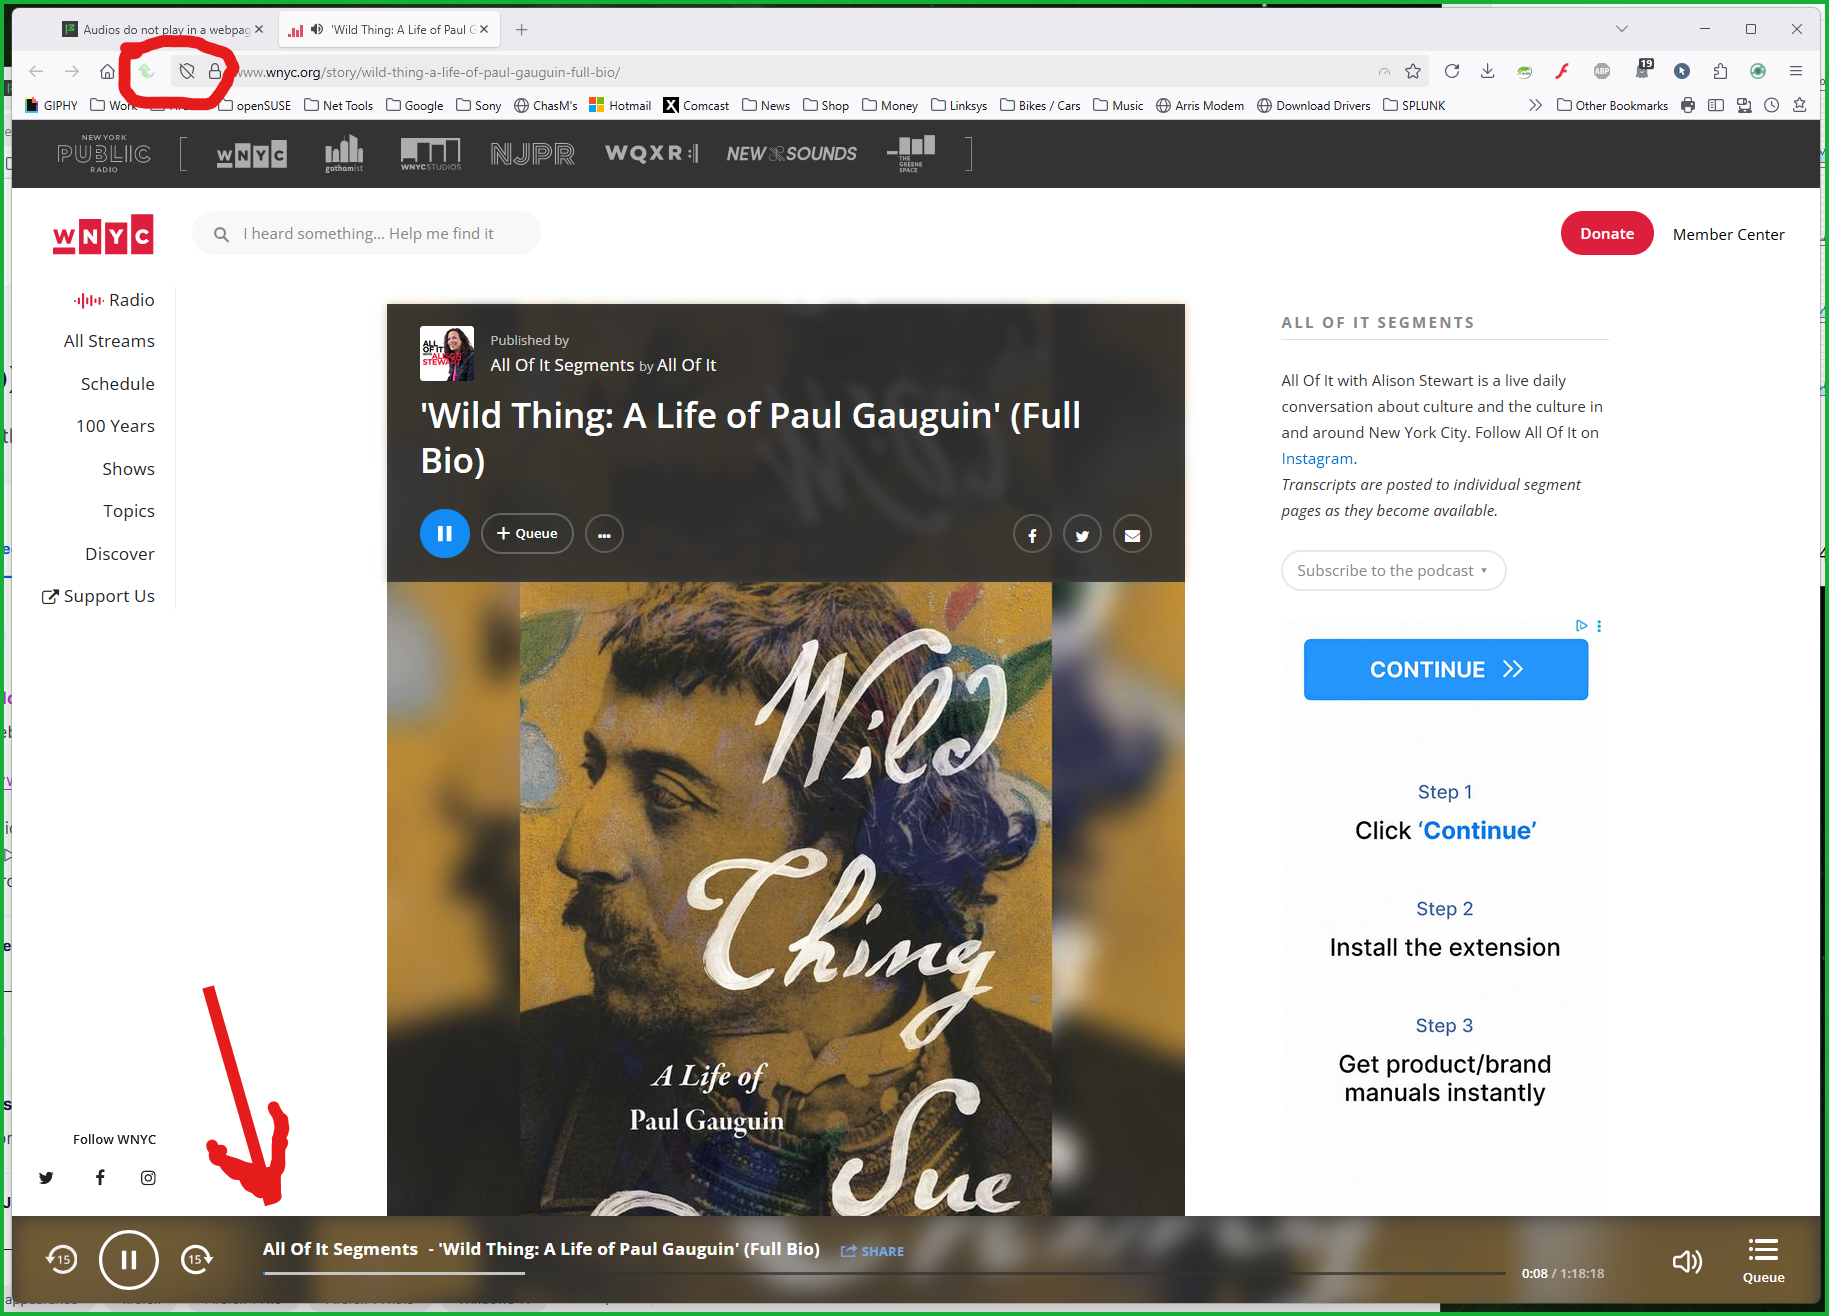Screen dimensions: 1829x1316
Task: Add episode with the + Queue button
Action: click(527, 534)
